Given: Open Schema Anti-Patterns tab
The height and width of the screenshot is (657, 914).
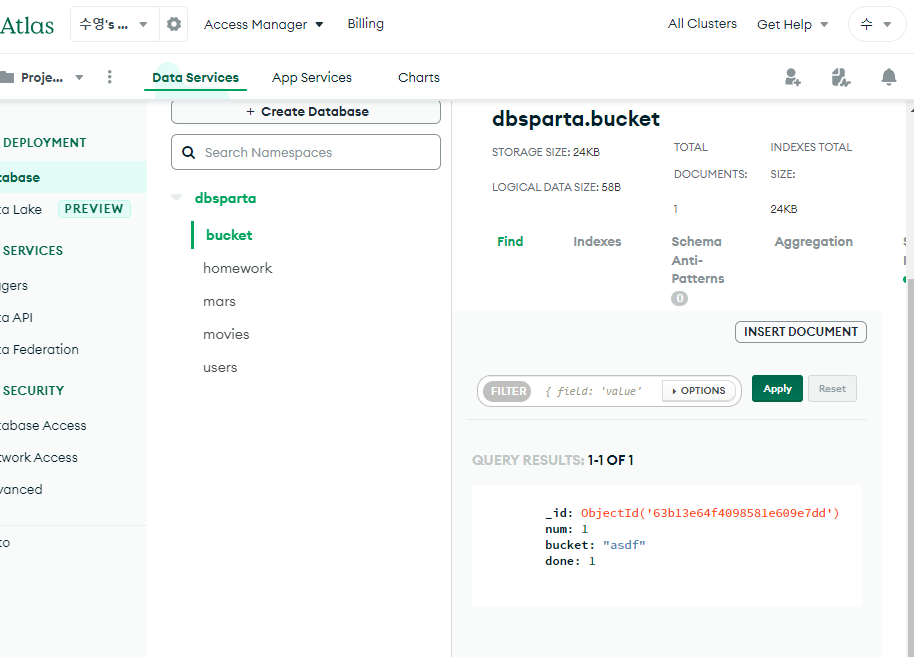Looking at the screenshot, I should tap(697, 260).
